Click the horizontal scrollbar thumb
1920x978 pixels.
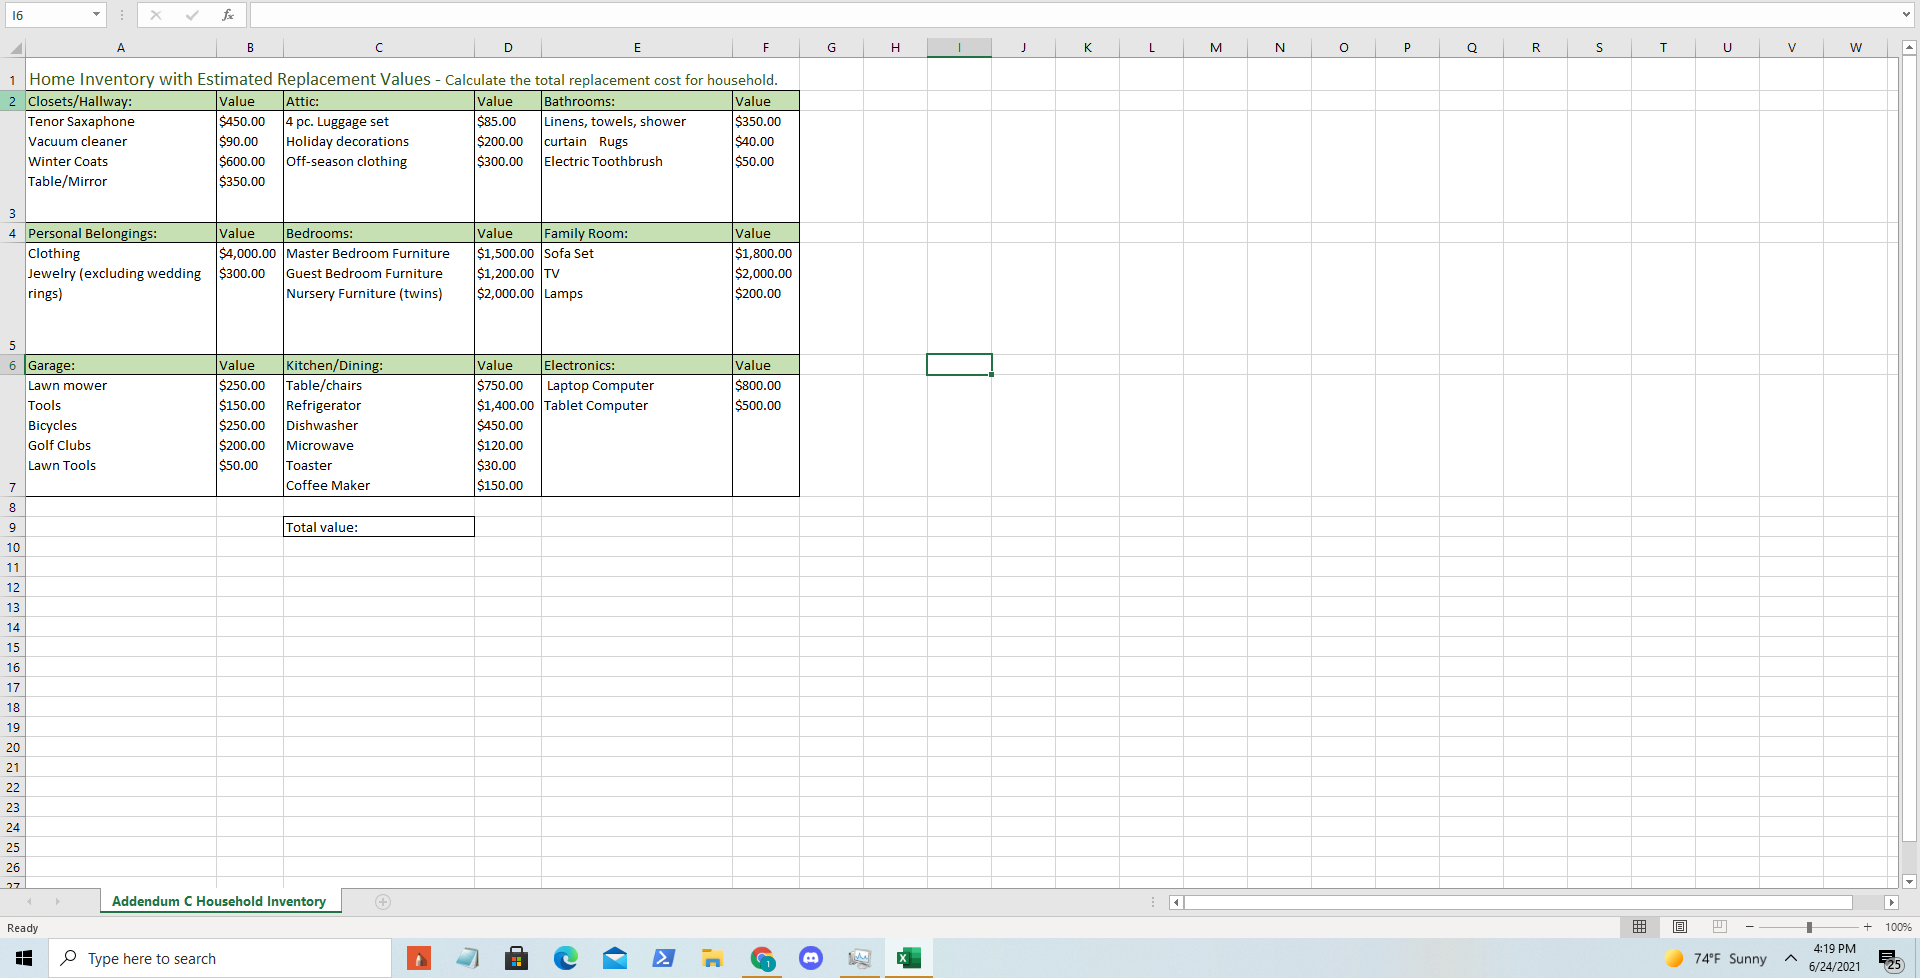pyautogui.click(x=1518, y=902)
